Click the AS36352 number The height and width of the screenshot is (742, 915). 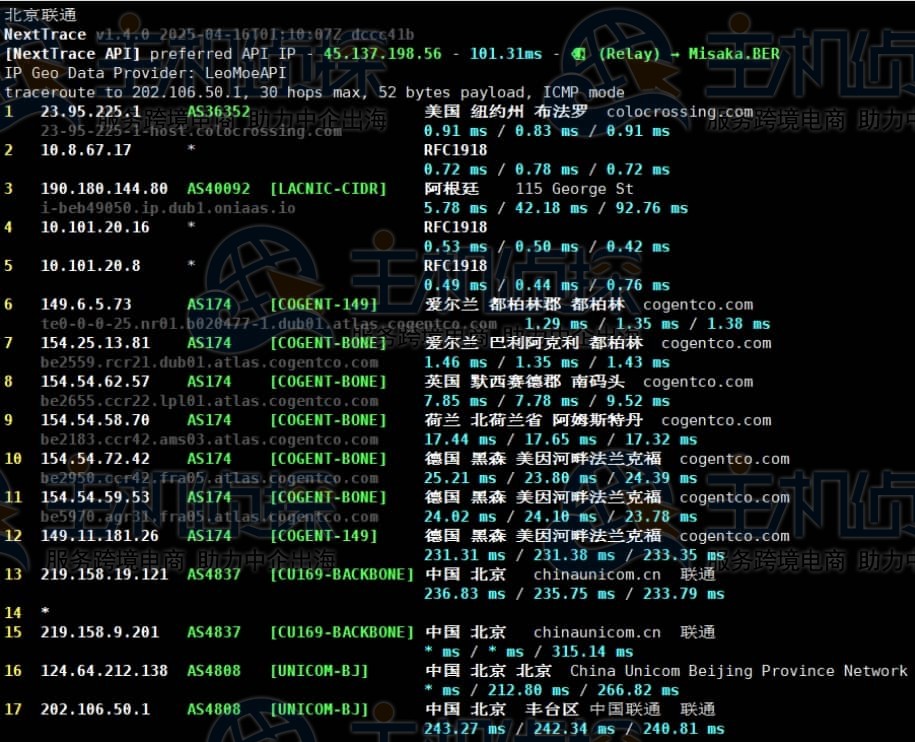tap(219, 112)
